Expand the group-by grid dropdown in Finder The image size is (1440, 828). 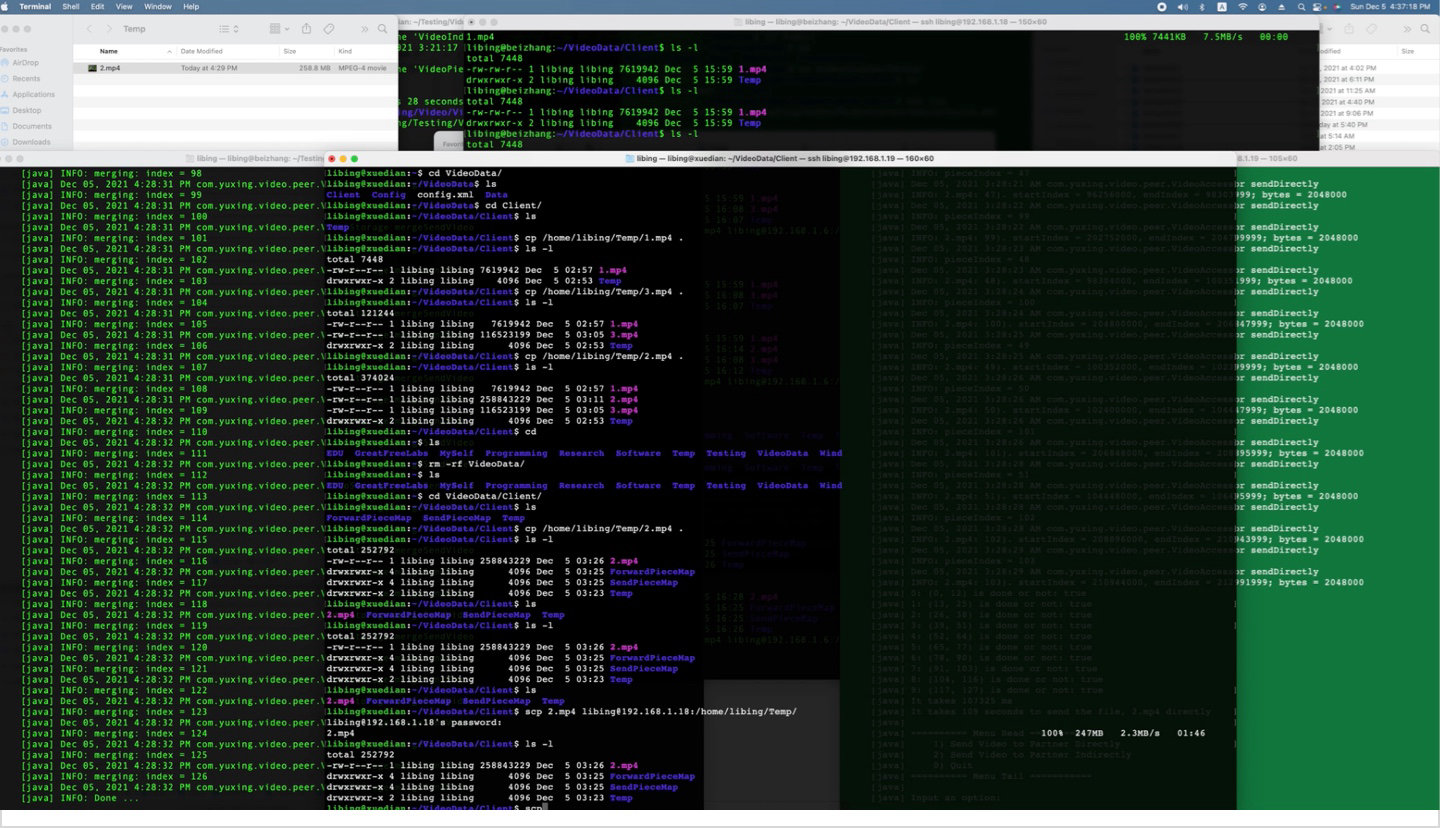coord(279,29)
